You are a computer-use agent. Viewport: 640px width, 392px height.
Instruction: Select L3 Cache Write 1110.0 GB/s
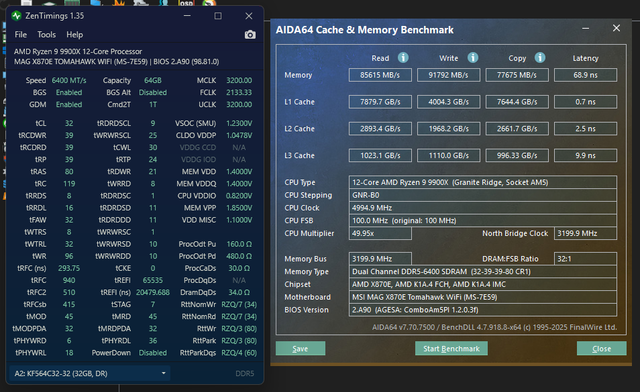click(x=449, y=156)
